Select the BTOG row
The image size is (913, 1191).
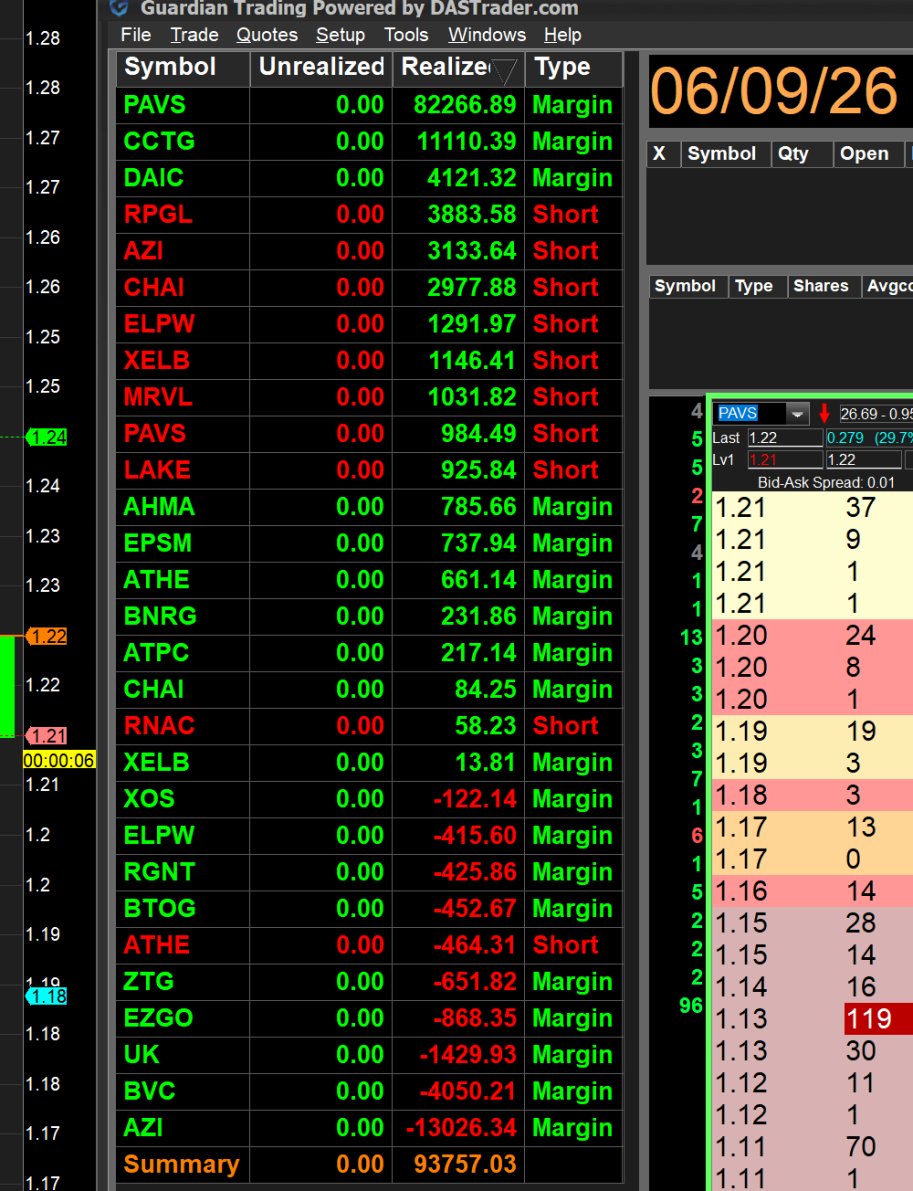tap(369, 908)
